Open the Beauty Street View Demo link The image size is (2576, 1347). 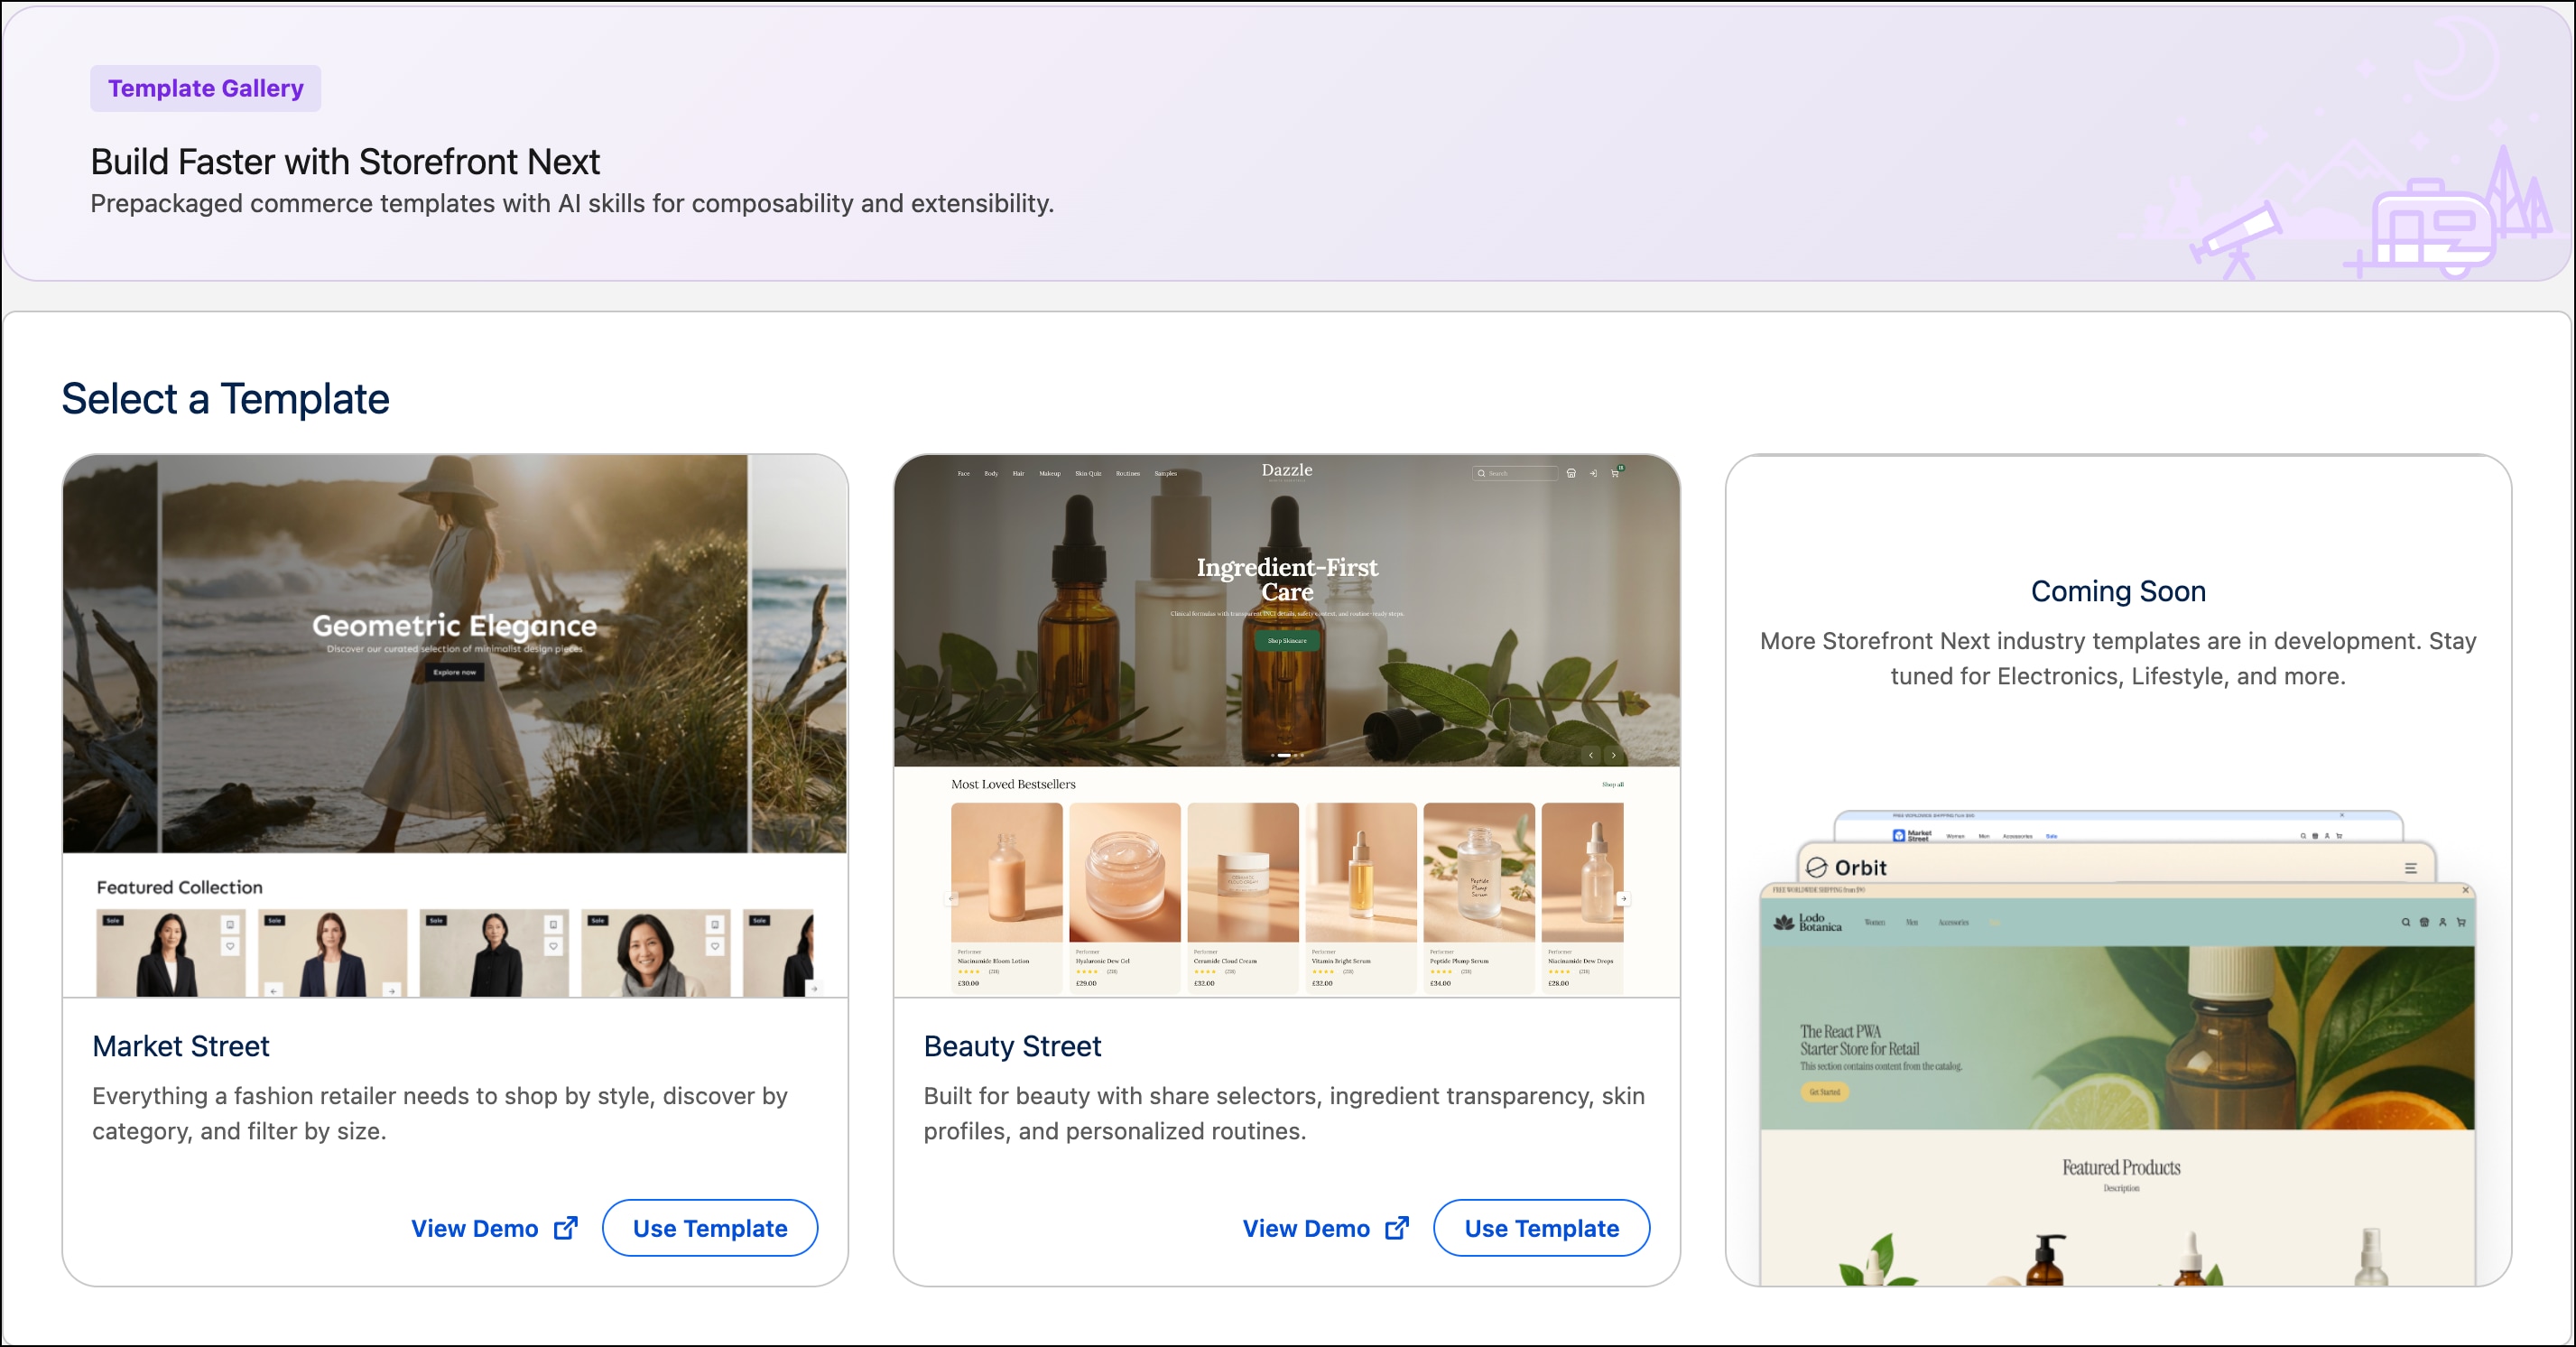point(1306,1228)
